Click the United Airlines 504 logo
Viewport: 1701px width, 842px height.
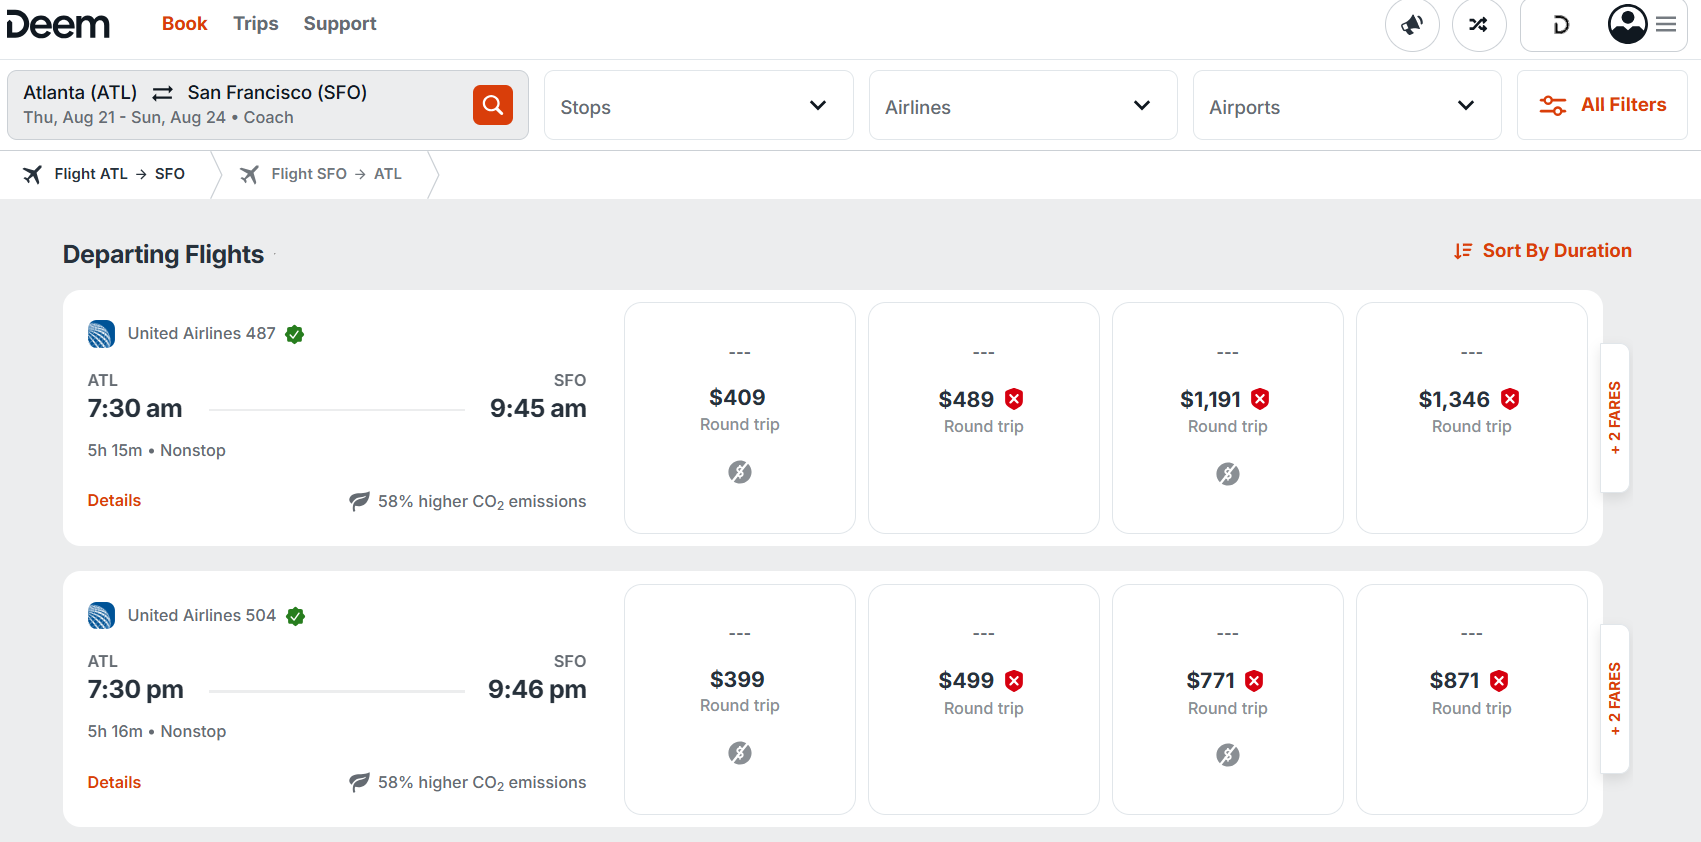coord(101,616)
